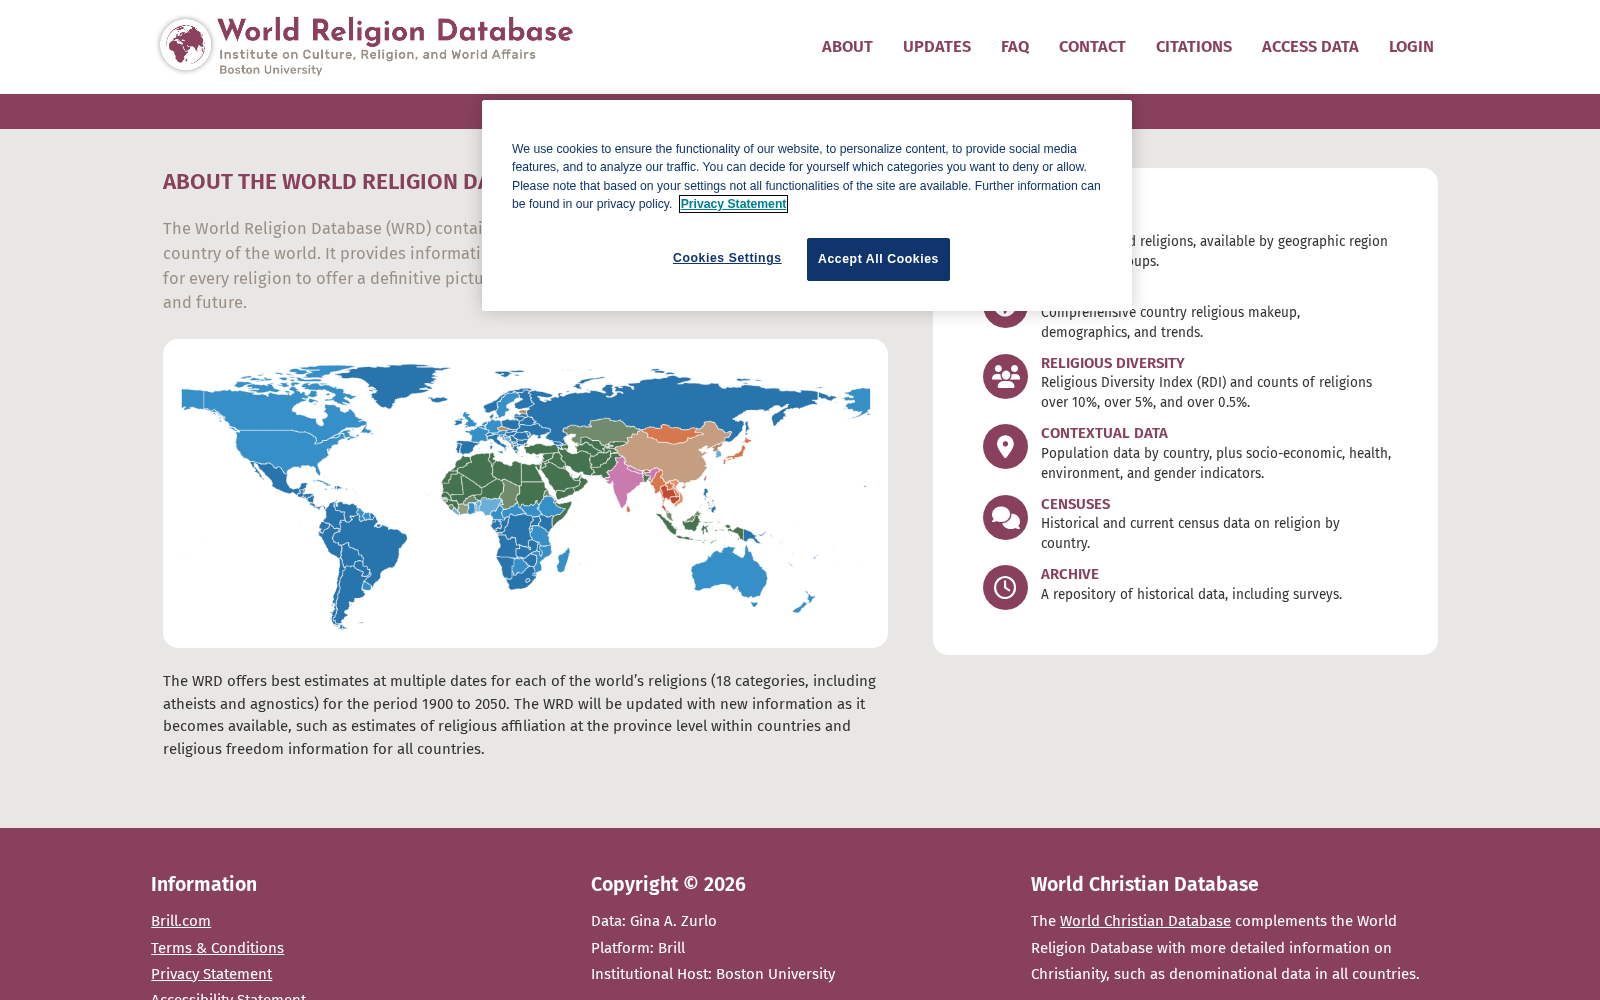Viewport: 1600px width, 1000px height.
Task: Open the CITATIONS page
Action: tap(1194, 47)
